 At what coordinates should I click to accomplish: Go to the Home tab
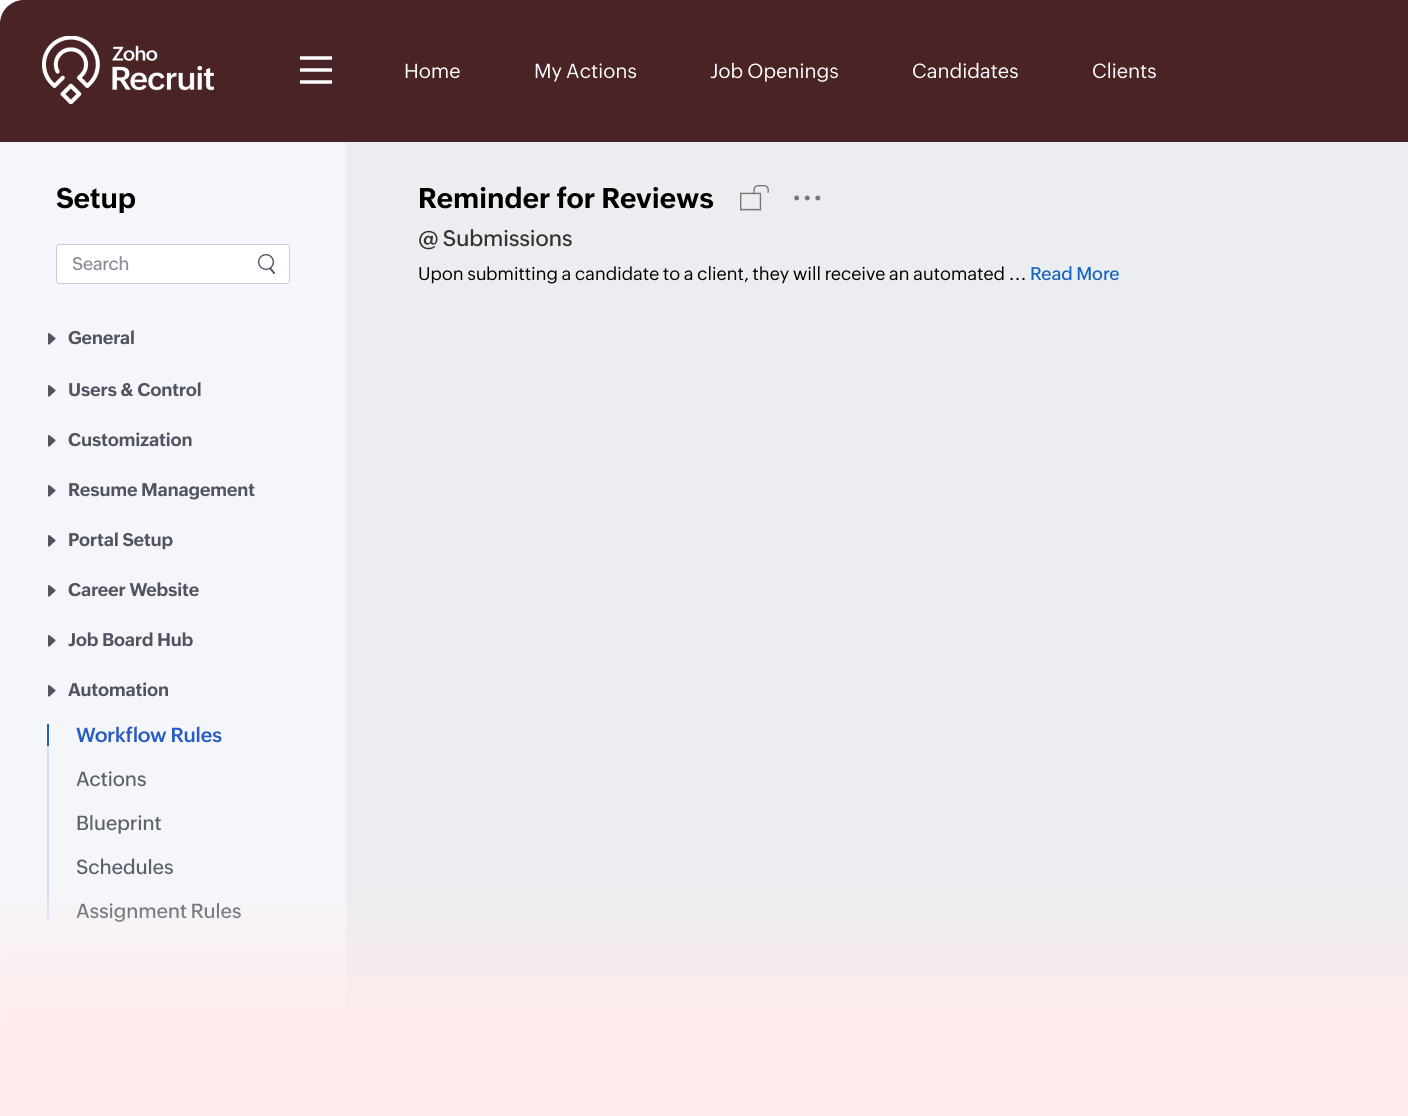point(432,71)
